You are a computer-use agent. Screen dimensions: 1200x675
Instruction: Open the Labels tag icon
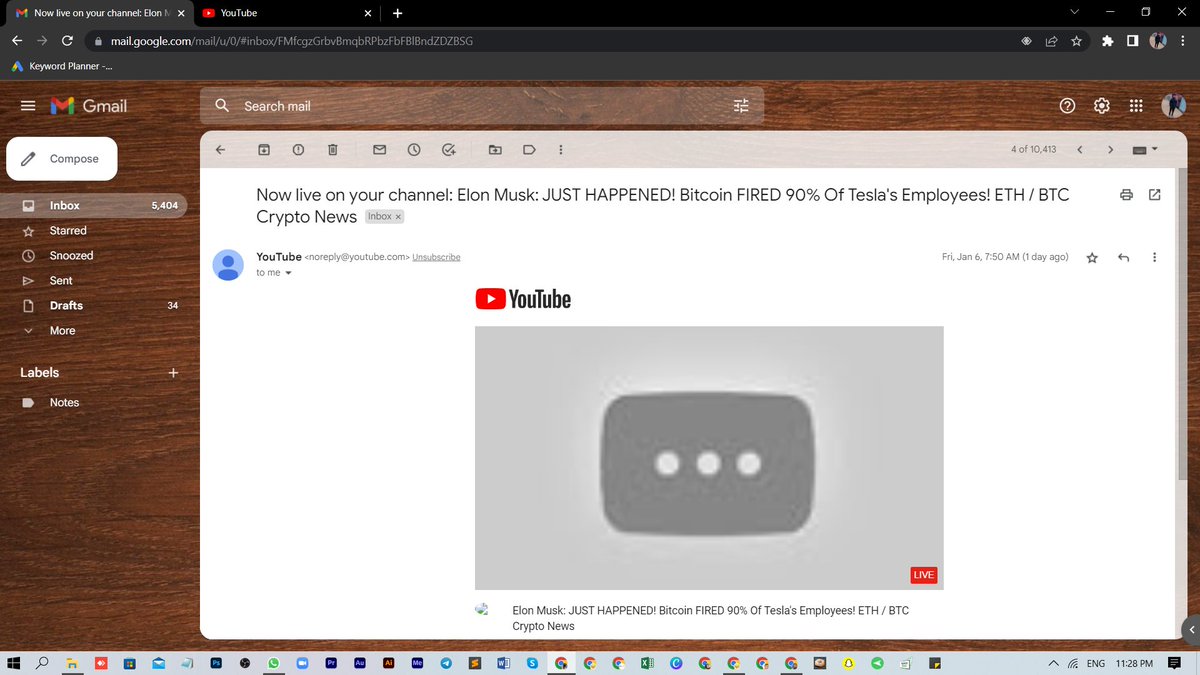coord(529,150)
